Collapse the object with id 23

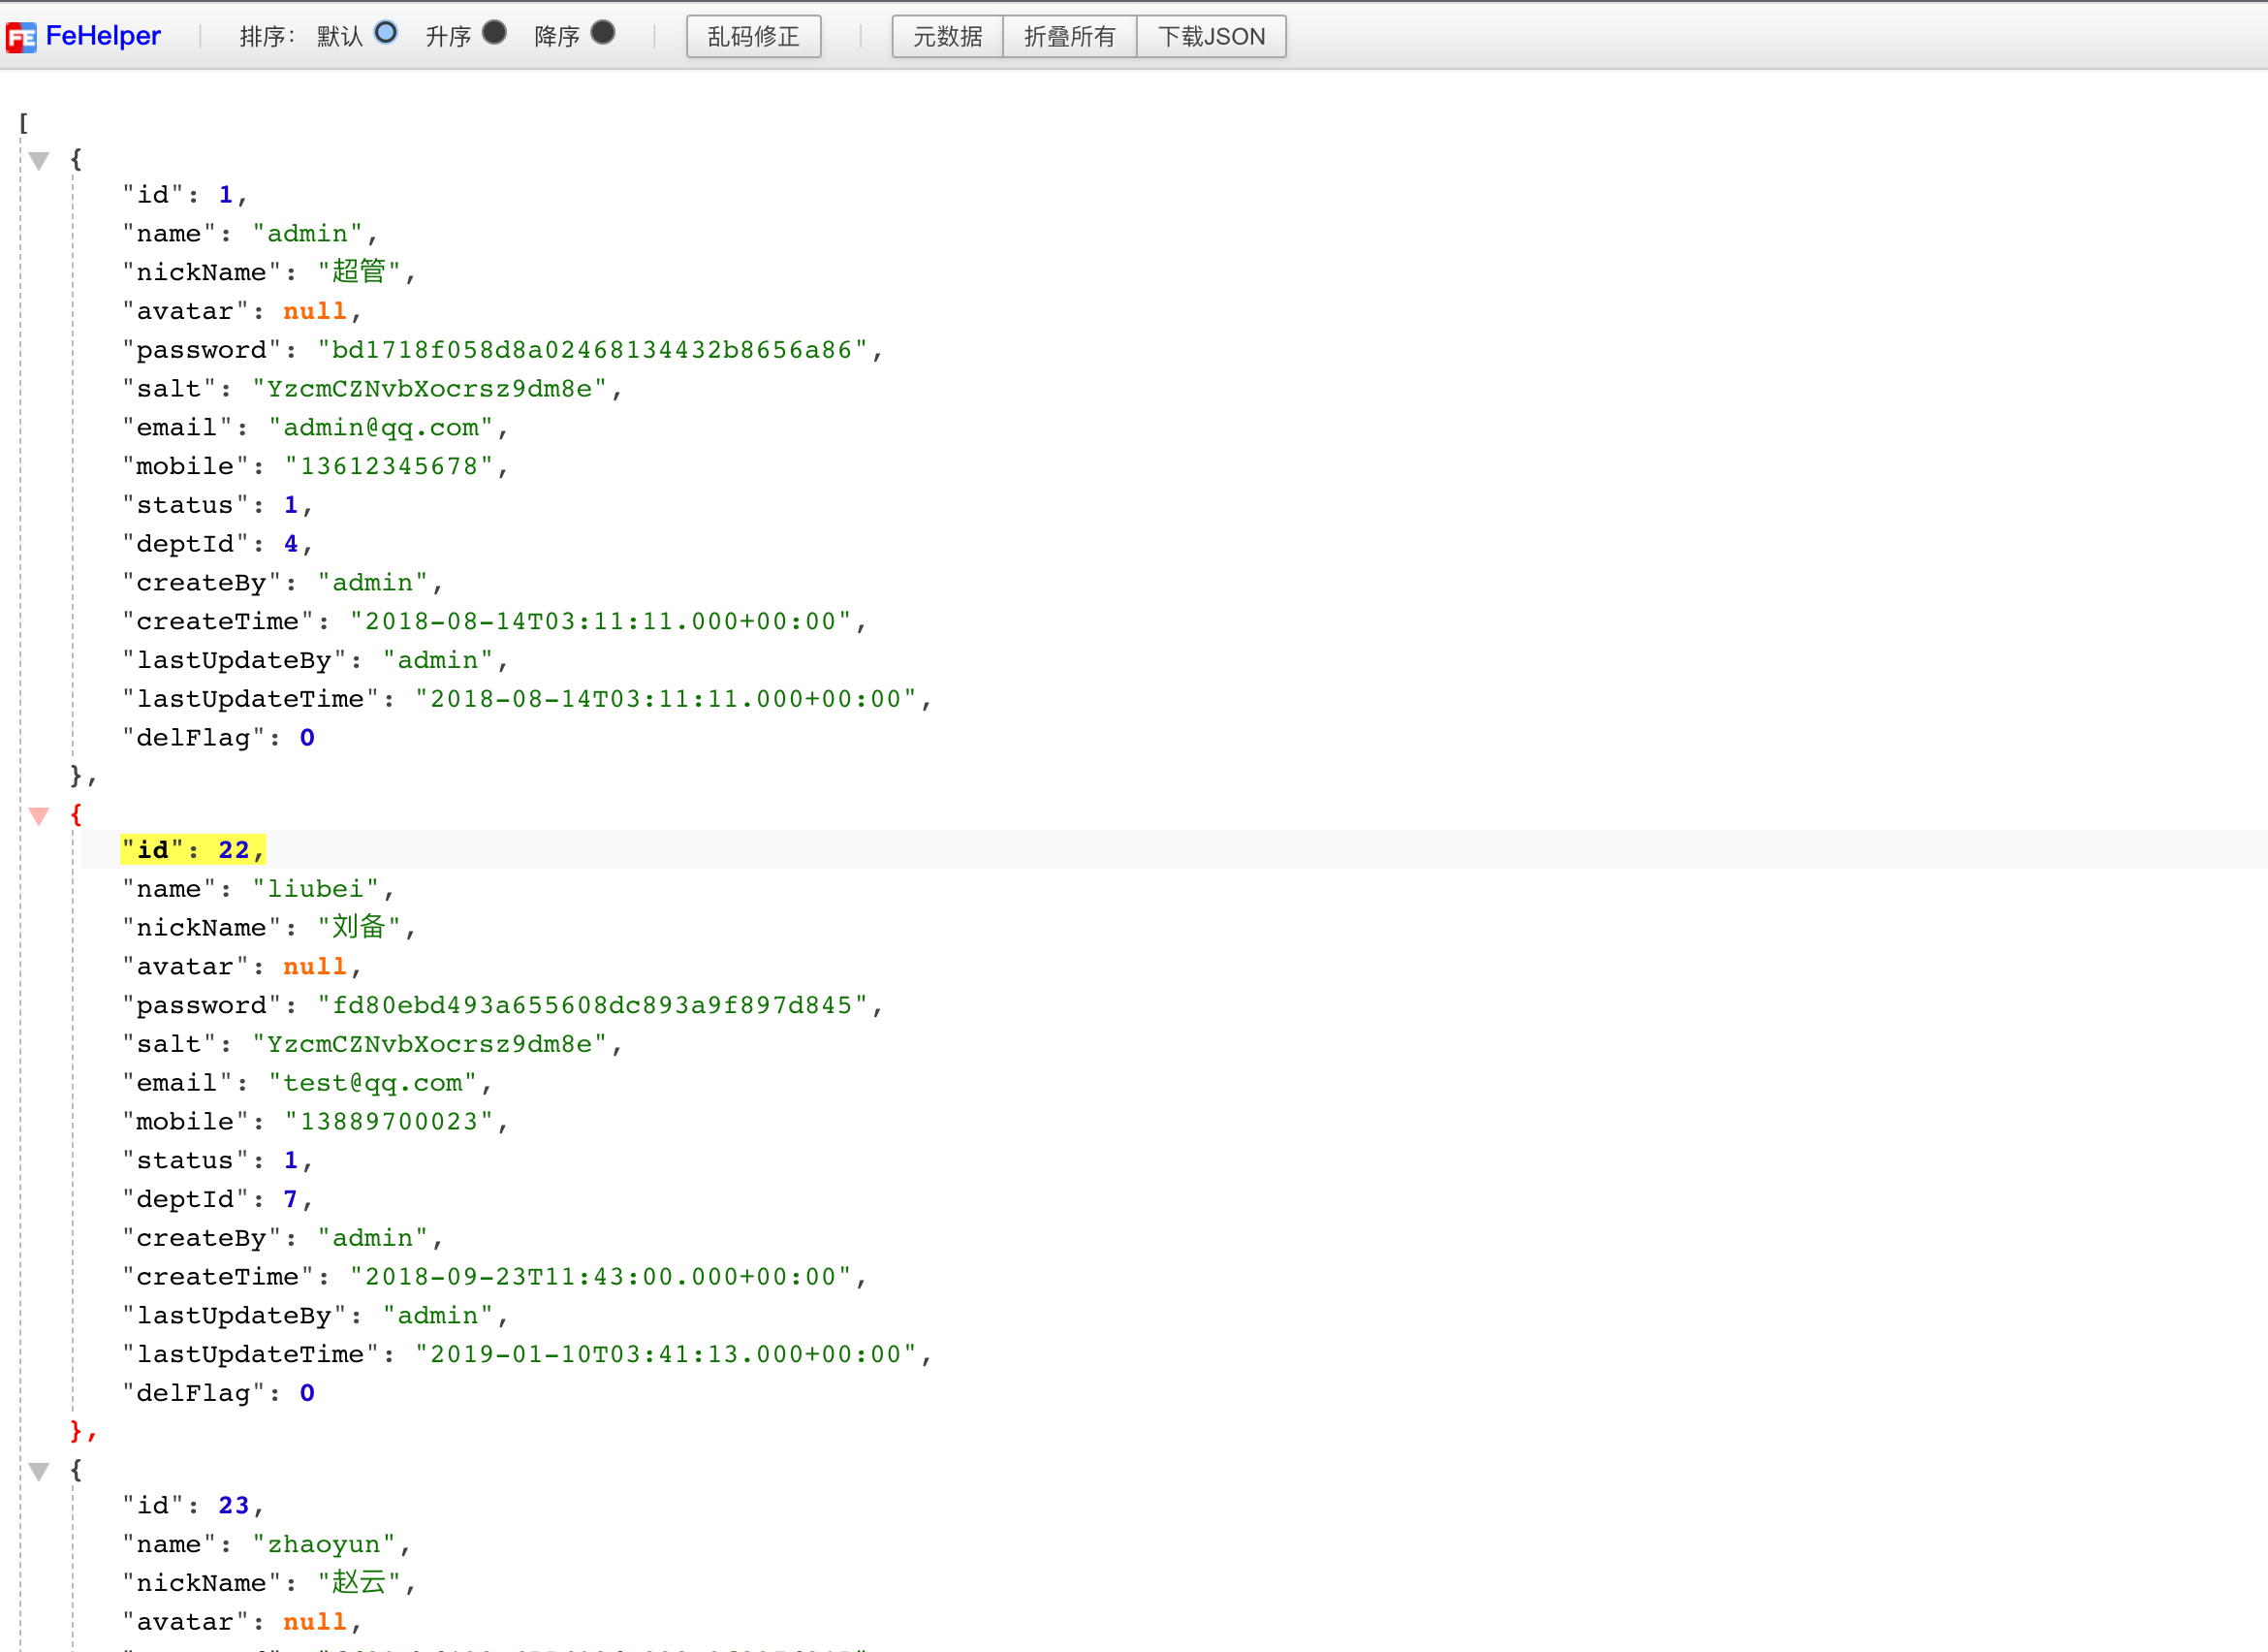pos(39,1471)
